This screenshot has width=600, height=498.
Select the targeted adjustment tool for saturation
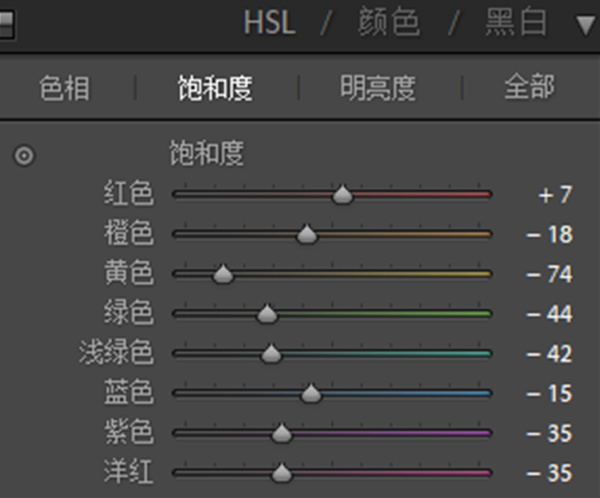click(23, 156)
